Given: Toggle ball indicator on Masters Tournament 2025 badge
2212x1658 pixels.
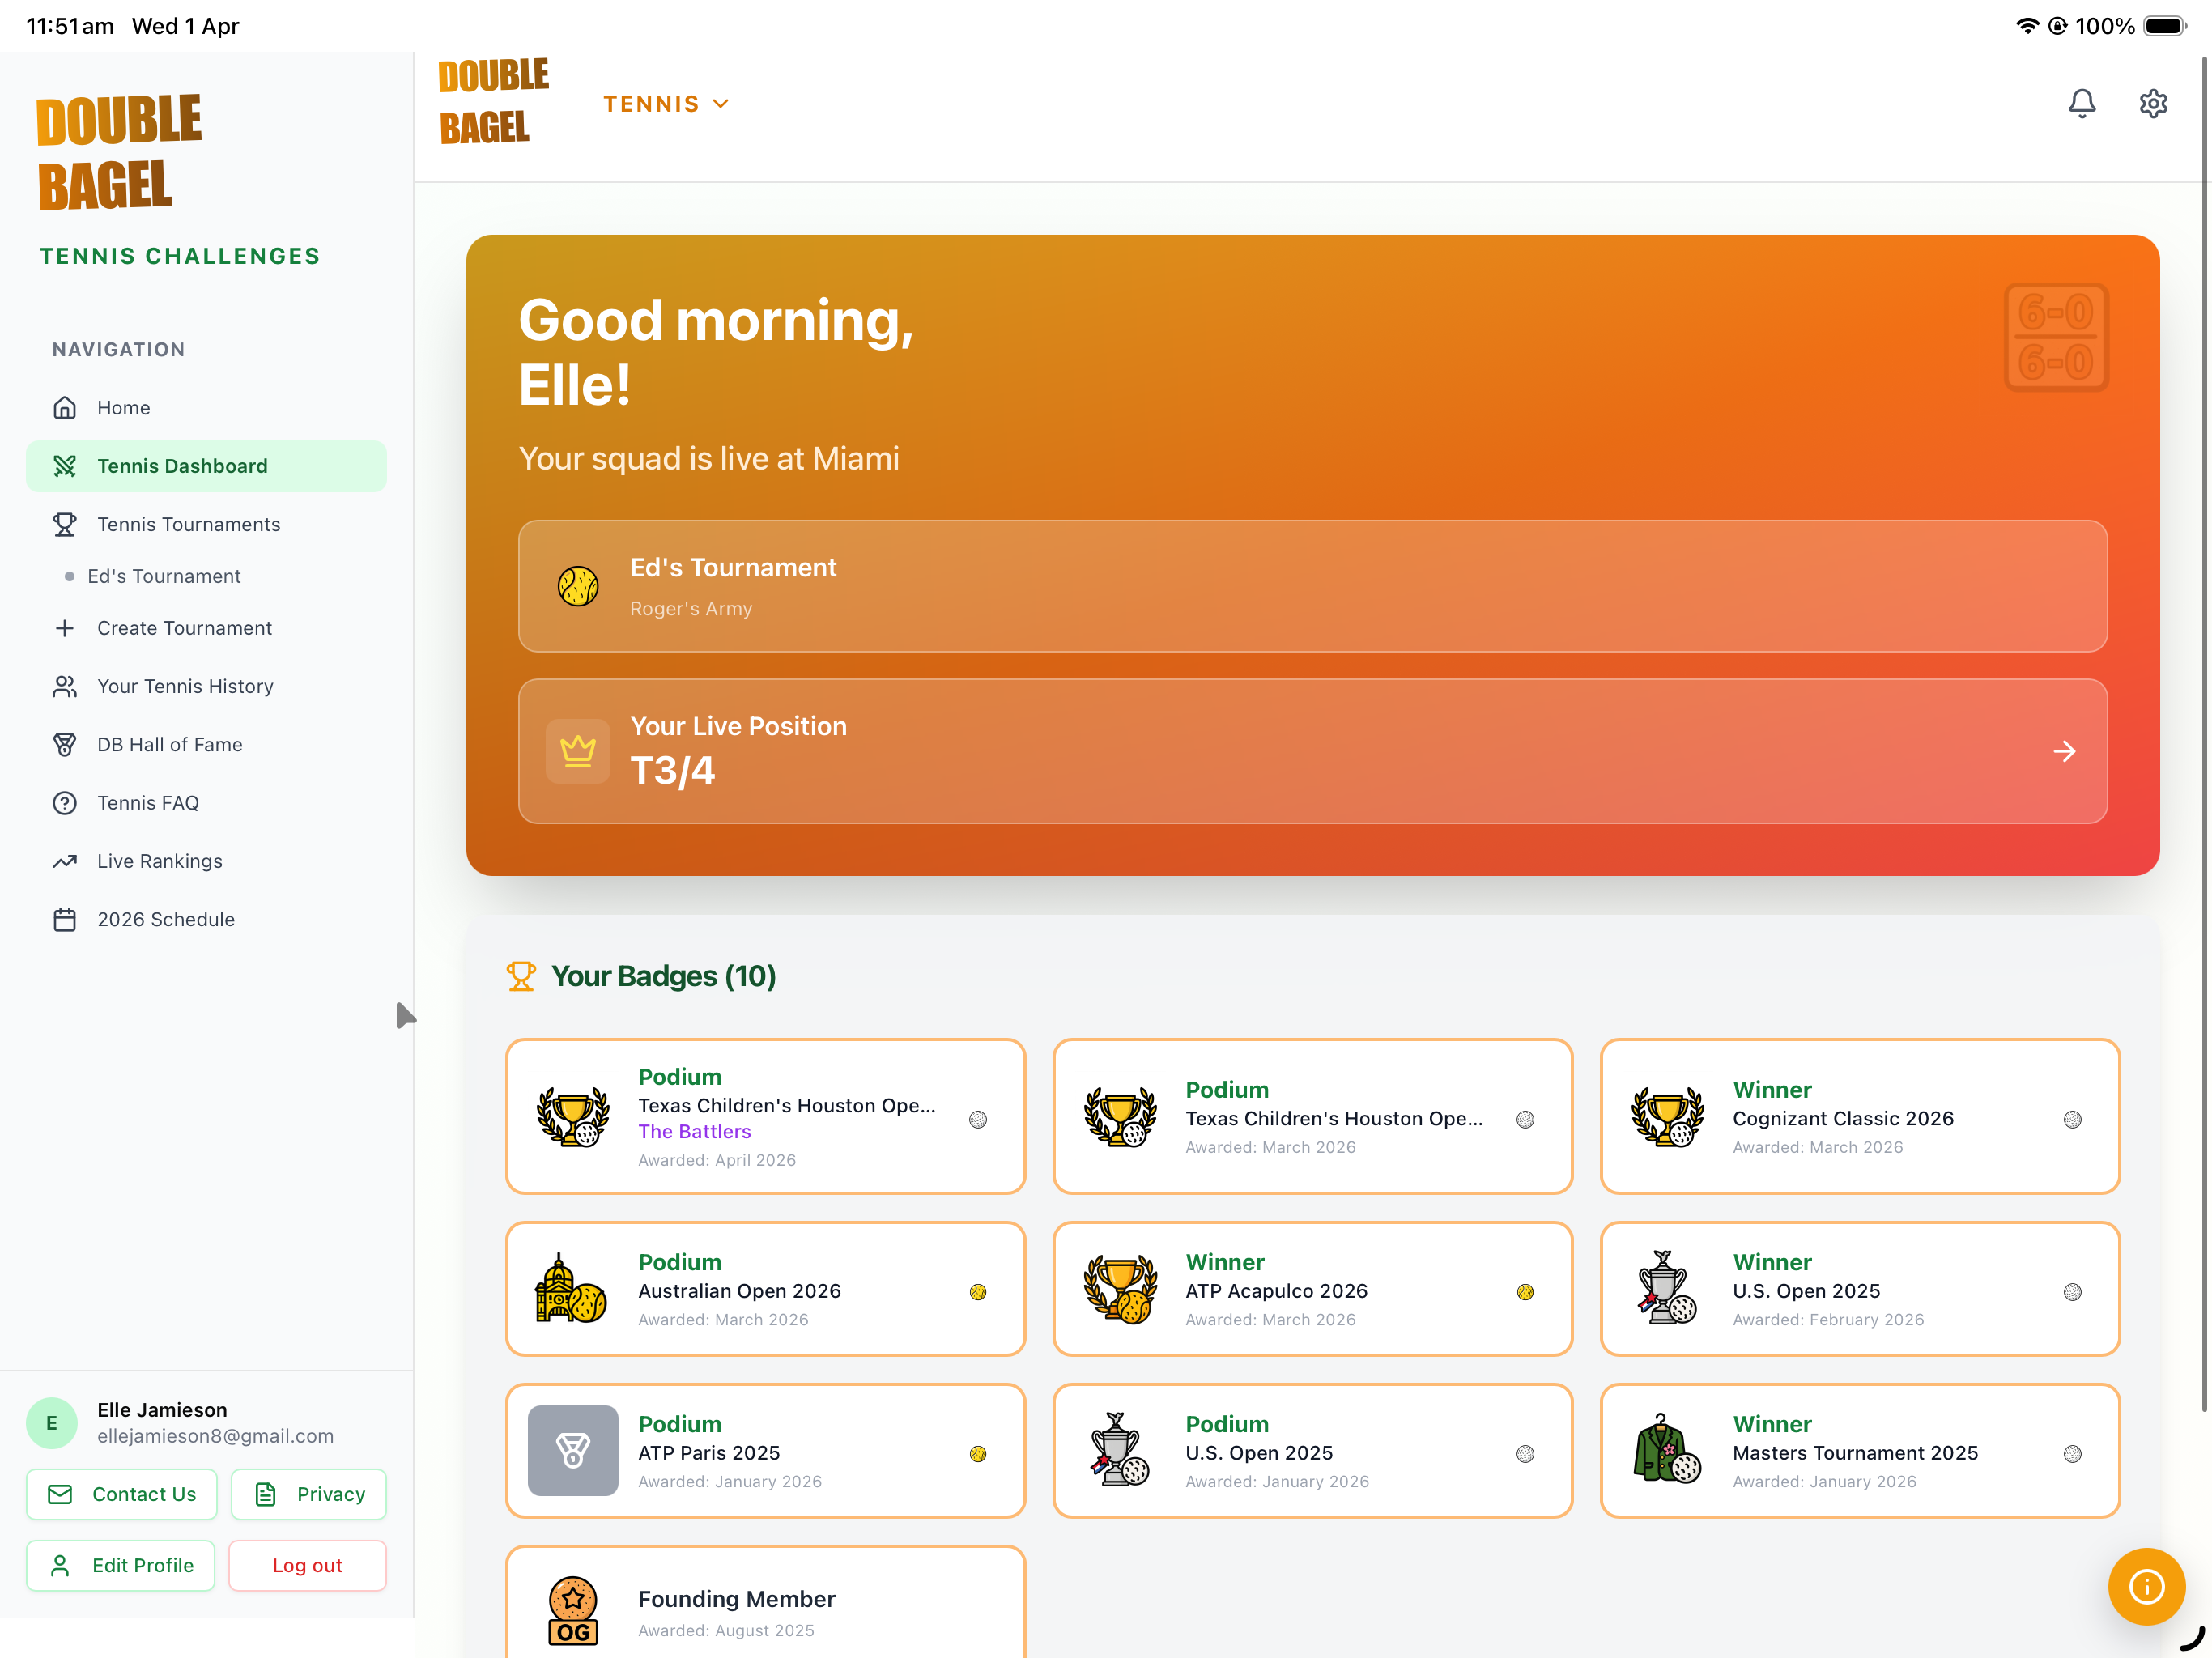Looking at the screenshot, I should (2072, 1454).
